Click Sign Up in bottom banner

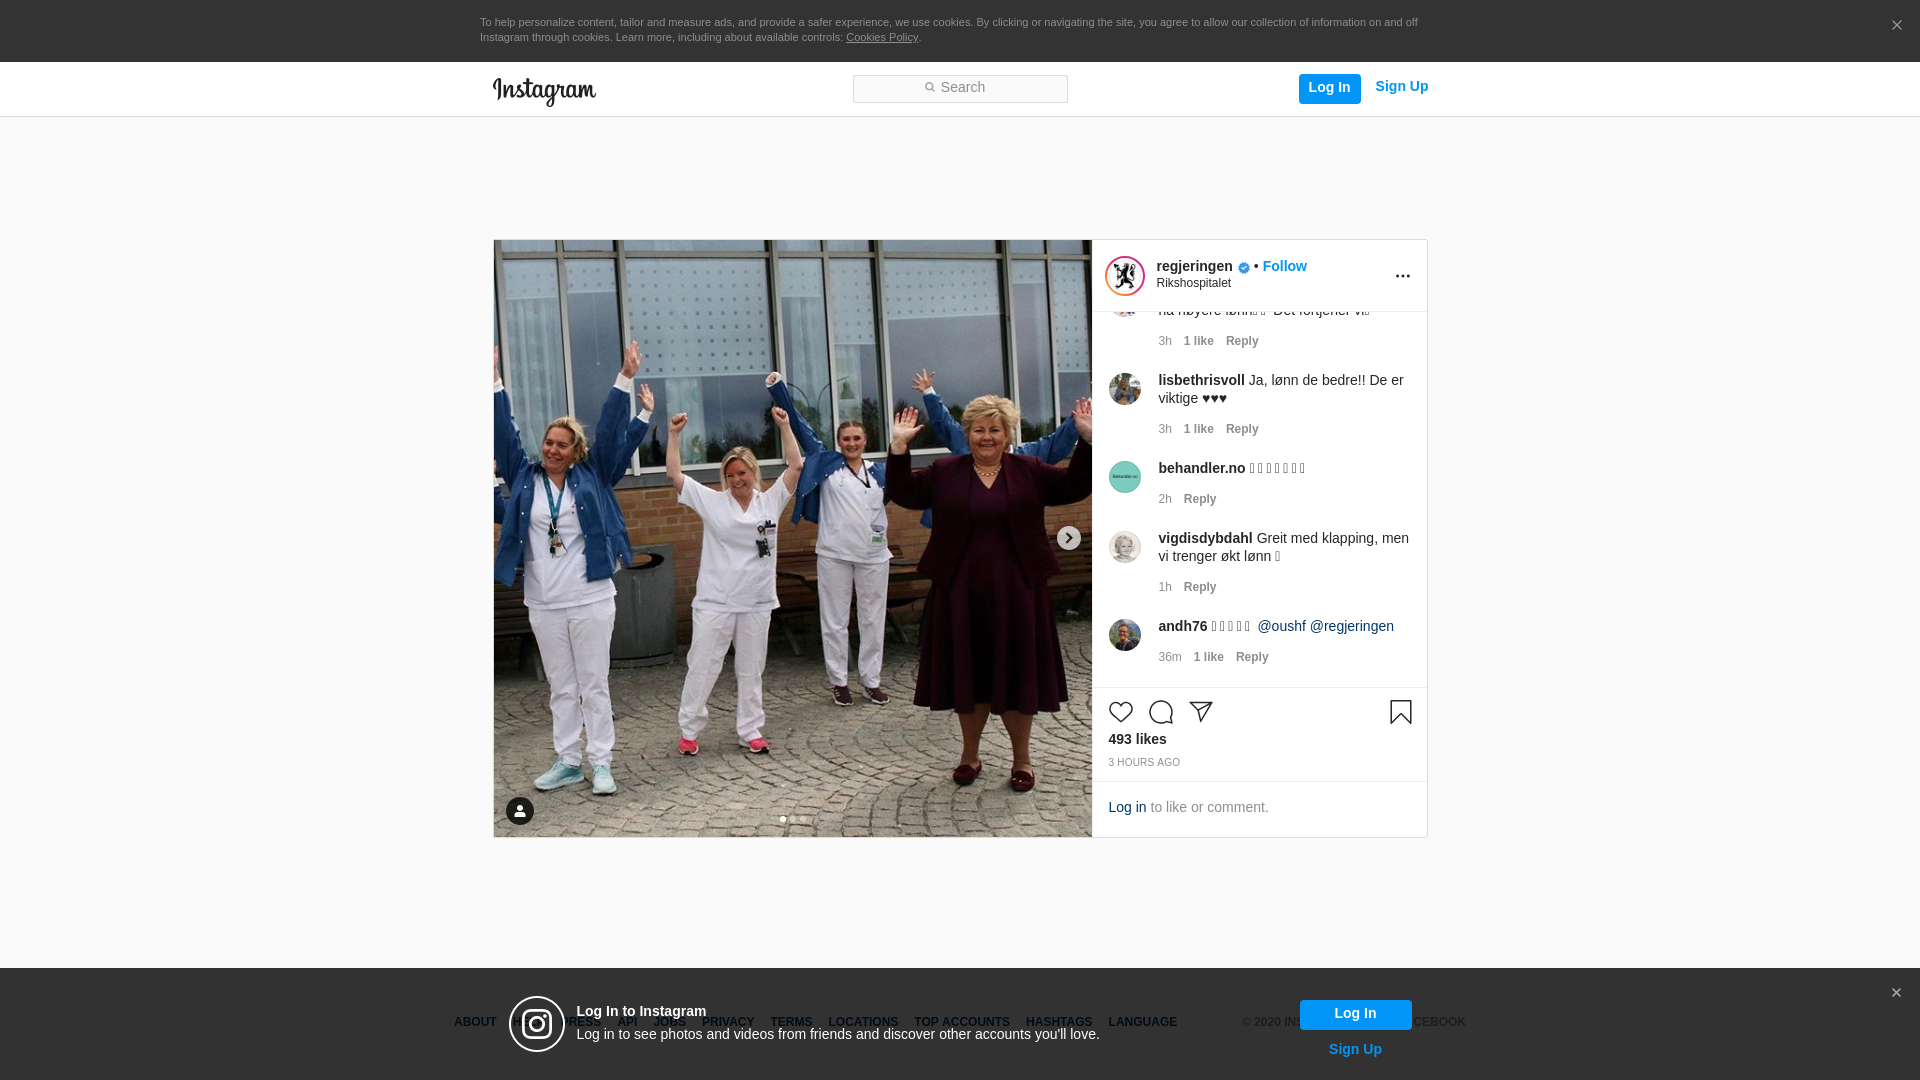(1355, 1049)
